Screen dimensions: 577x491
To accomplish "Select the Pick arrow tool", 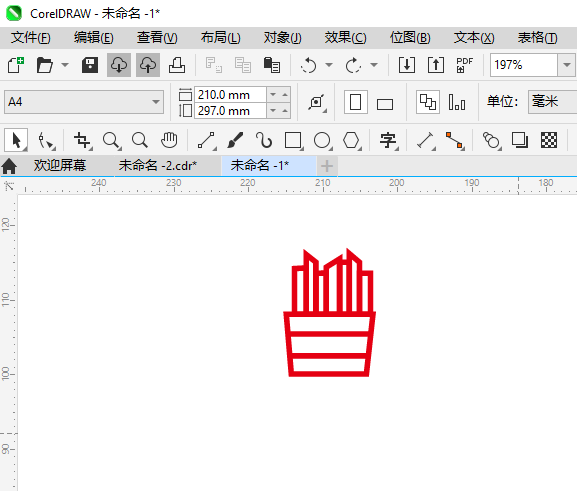I will pos(16,140).
